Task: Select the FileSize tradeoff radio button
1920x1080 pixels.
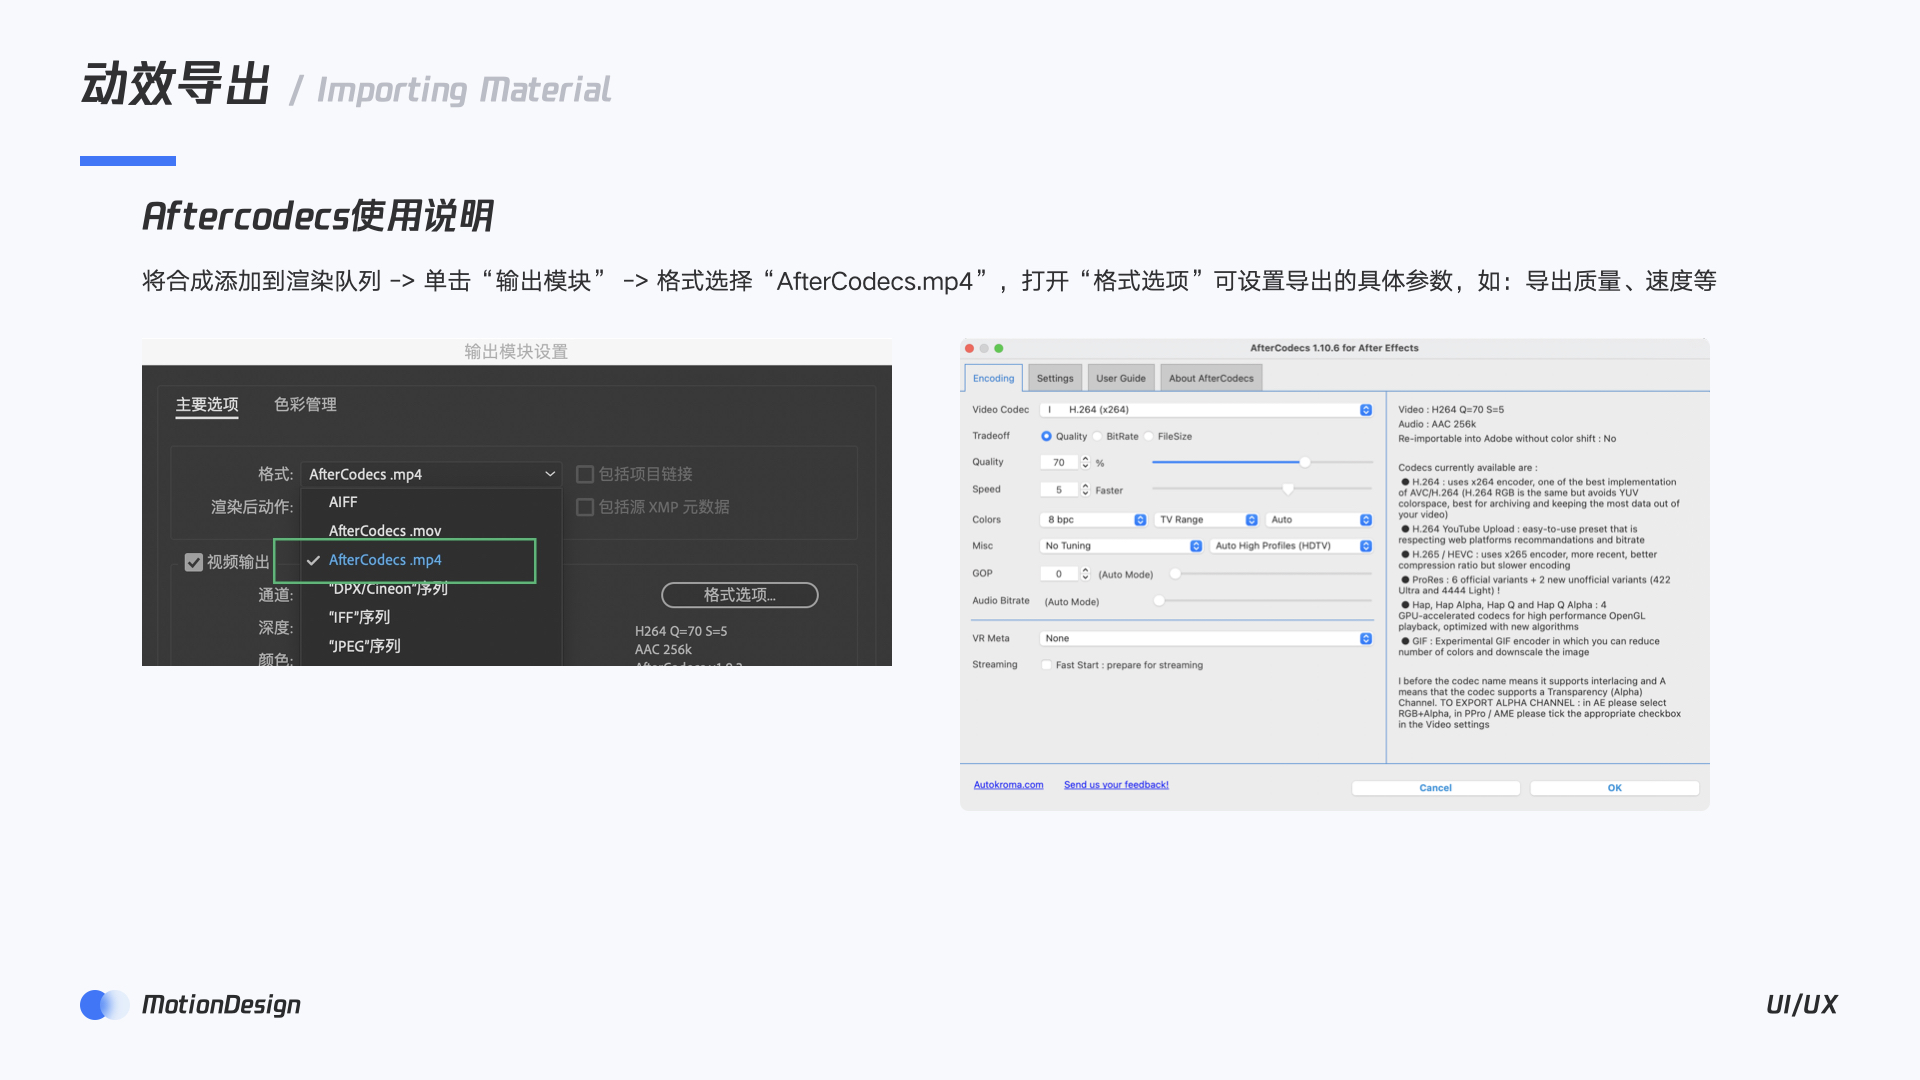Action: 1149,436
